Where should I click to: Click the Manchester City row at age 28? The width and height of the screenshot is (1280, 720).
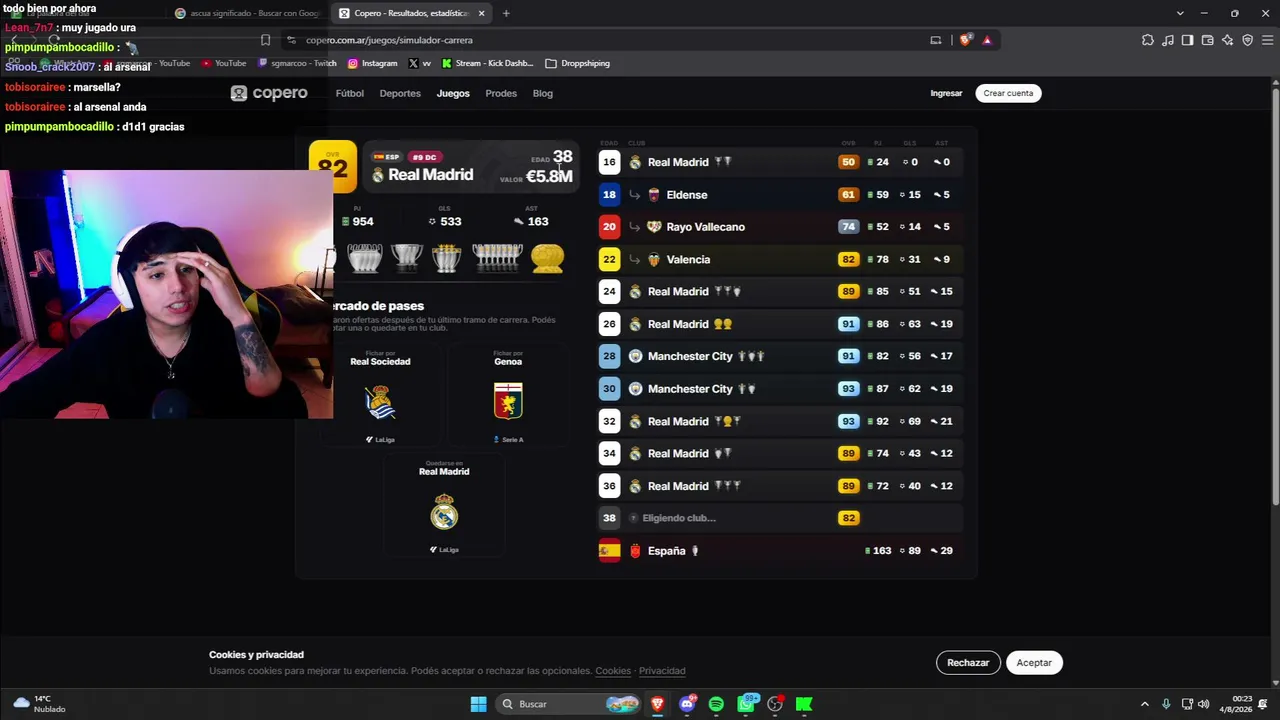[x=780, y=356]
